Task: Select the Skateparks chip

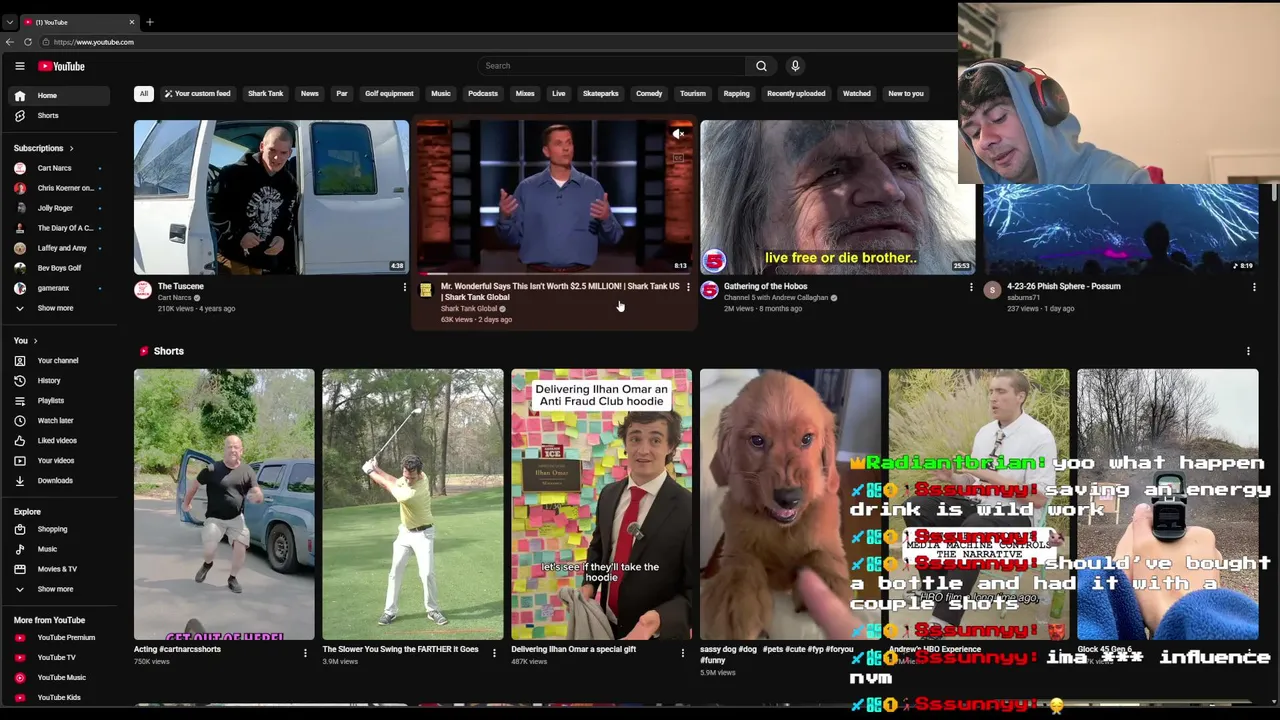Action: (601, 94)
